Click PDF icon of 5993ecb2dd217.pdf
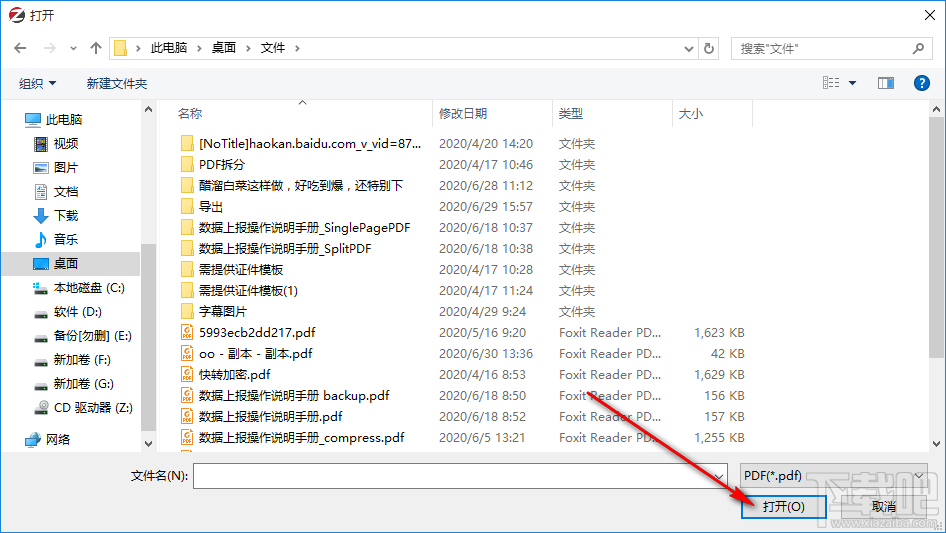This screenshot has width=946, height=533. [x=187, y=333]
